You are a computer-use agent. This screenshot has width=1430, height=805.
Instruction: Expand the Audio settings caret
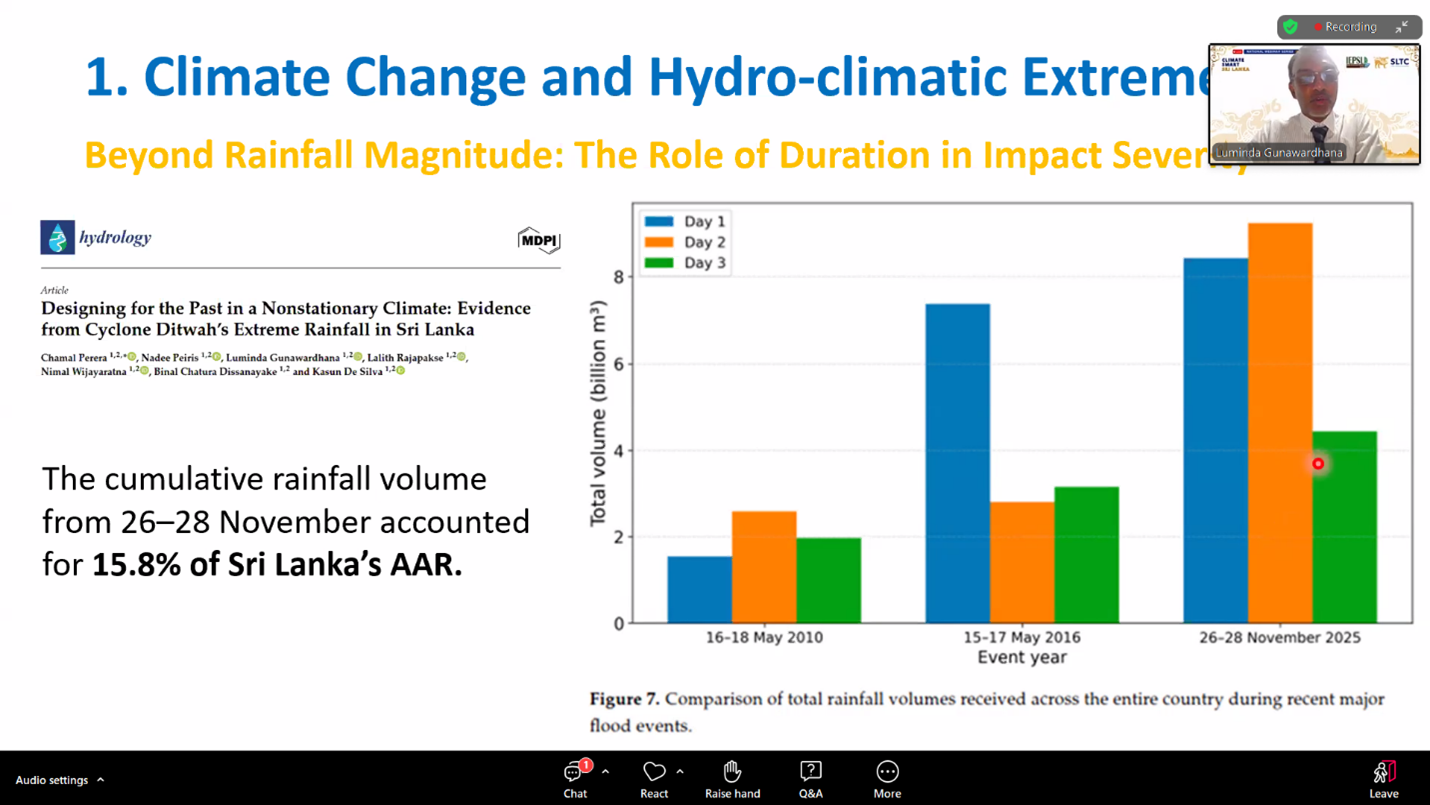[101, 780]
